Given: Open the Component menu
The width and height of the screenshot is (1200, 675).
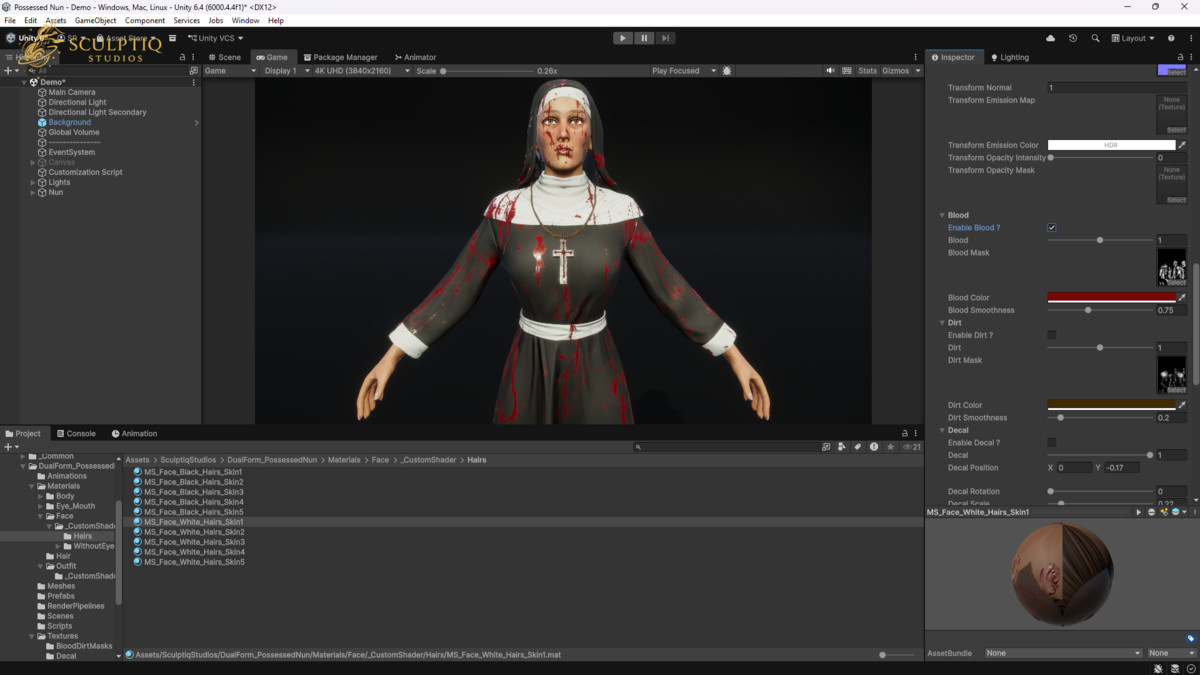Looking at the screenshot, I should coord(145,20).
